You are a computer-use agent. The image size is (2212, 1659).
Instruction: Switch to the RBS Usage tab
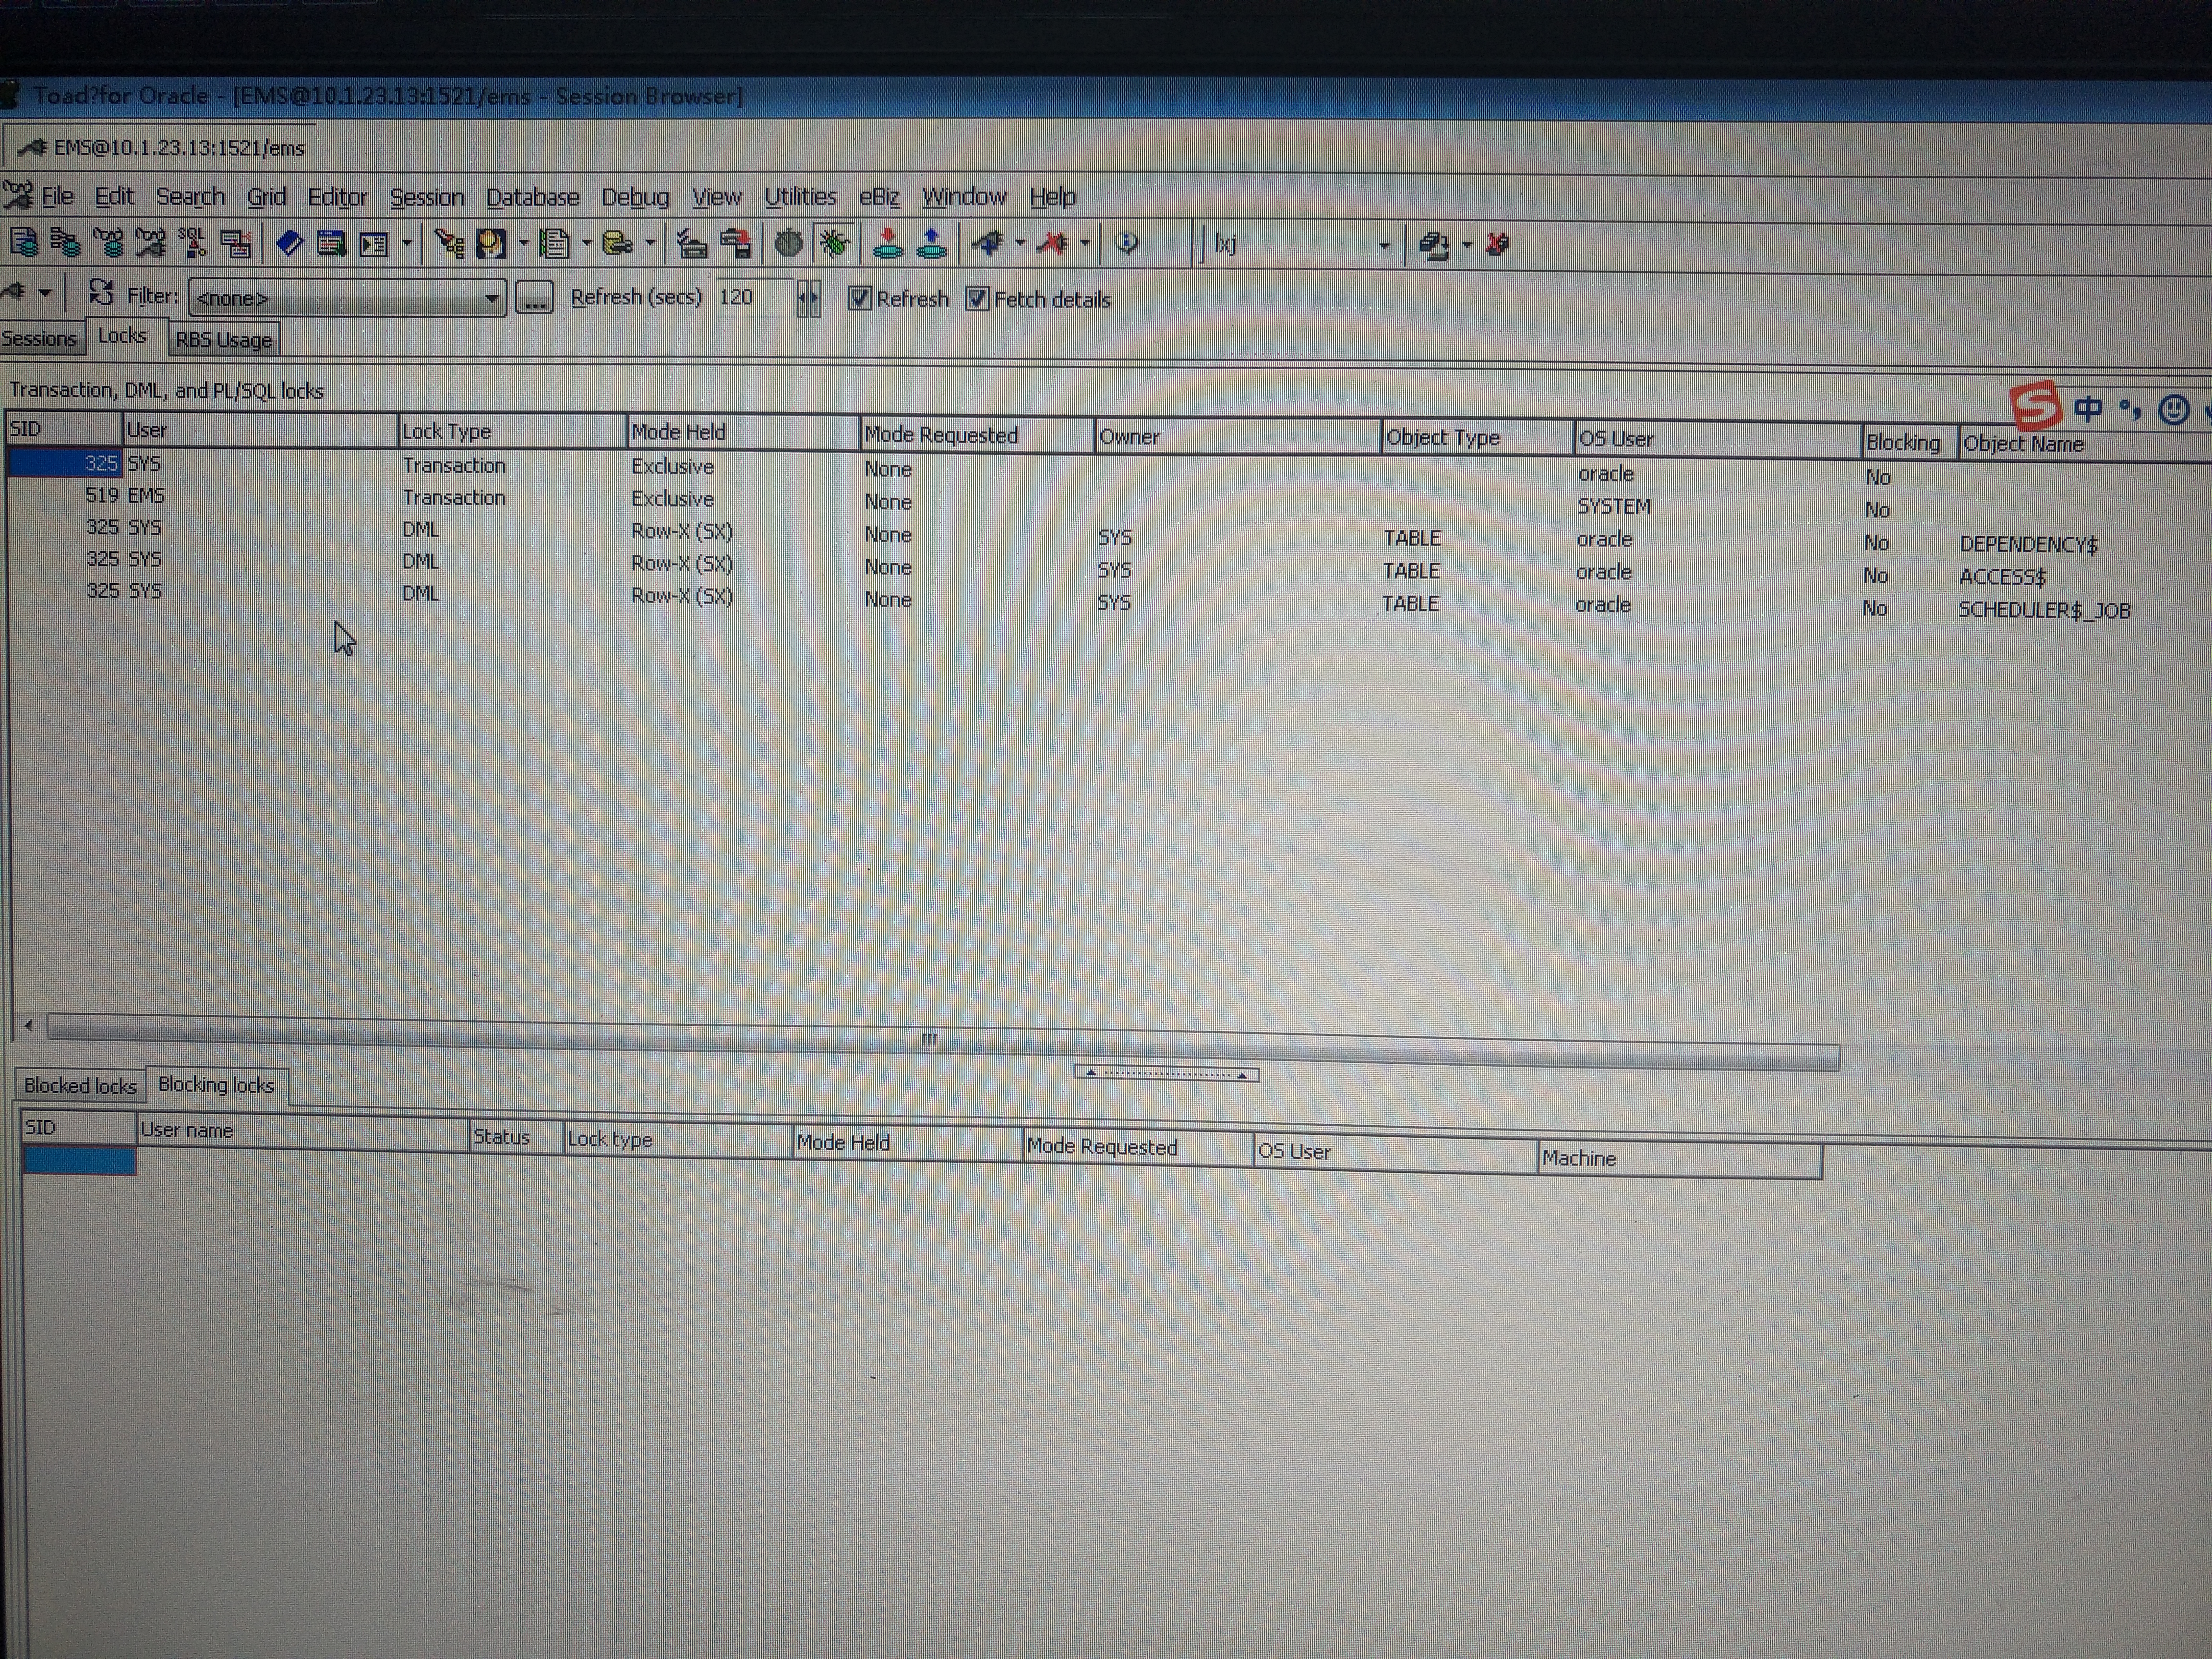coord(224,340)
